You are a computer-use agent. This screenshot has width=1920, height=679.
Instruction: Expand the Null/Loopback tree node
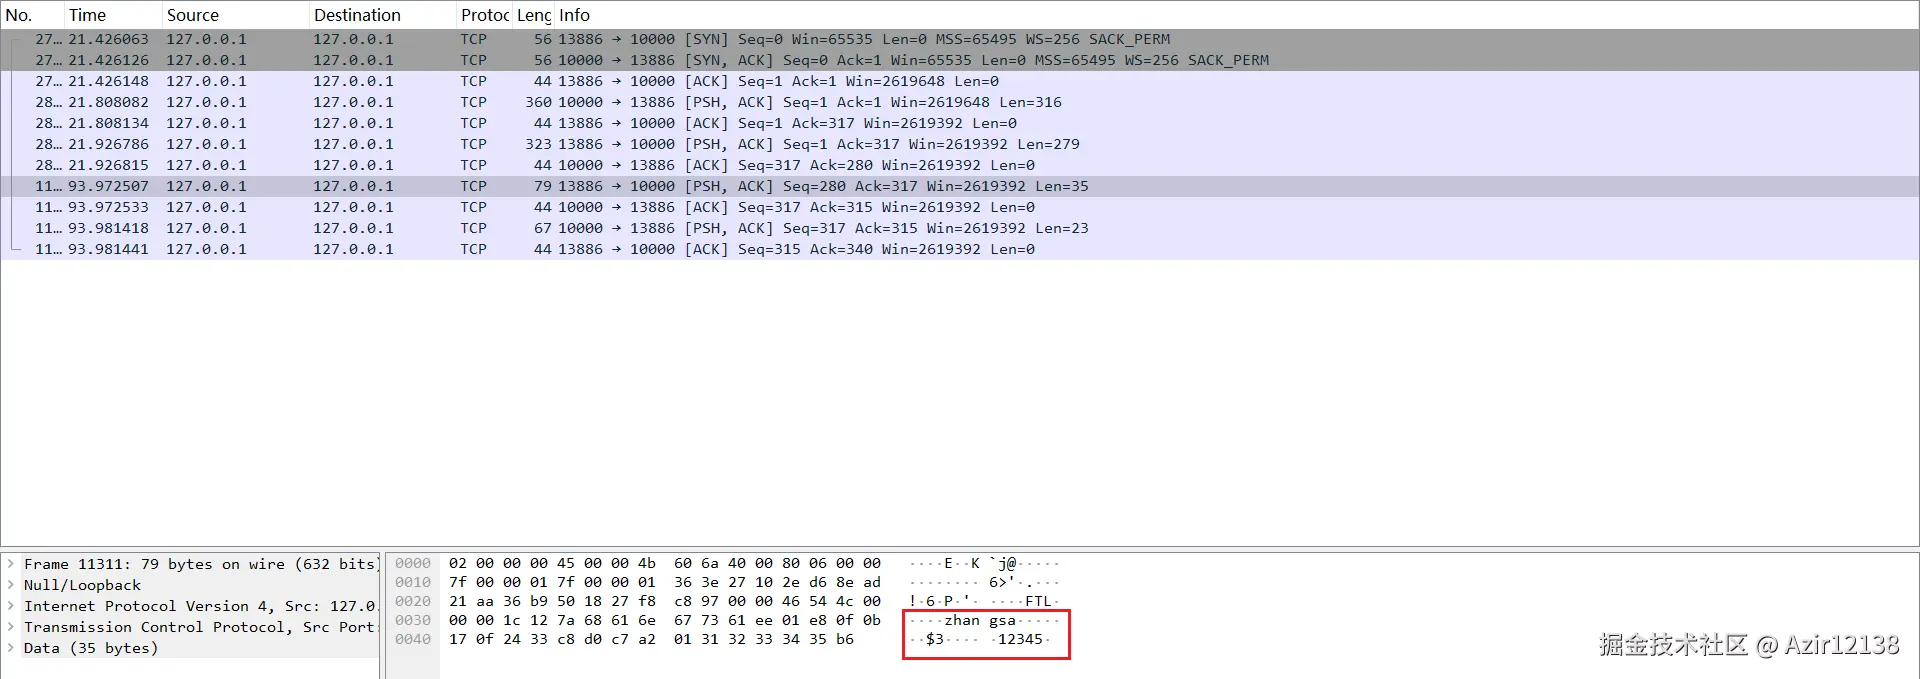[11, 585]
